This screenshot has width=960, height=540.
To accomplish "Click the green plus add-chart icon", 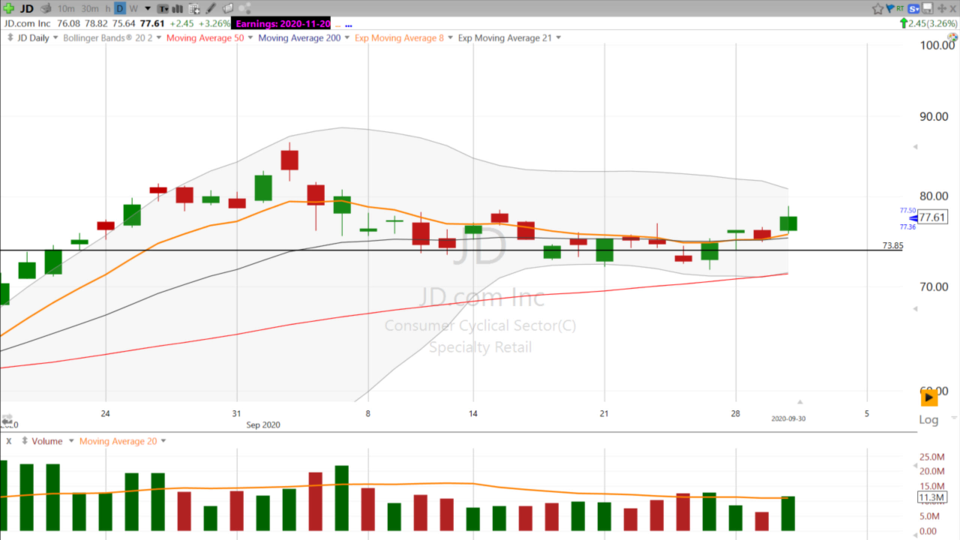I will click(x=9, y=9).
